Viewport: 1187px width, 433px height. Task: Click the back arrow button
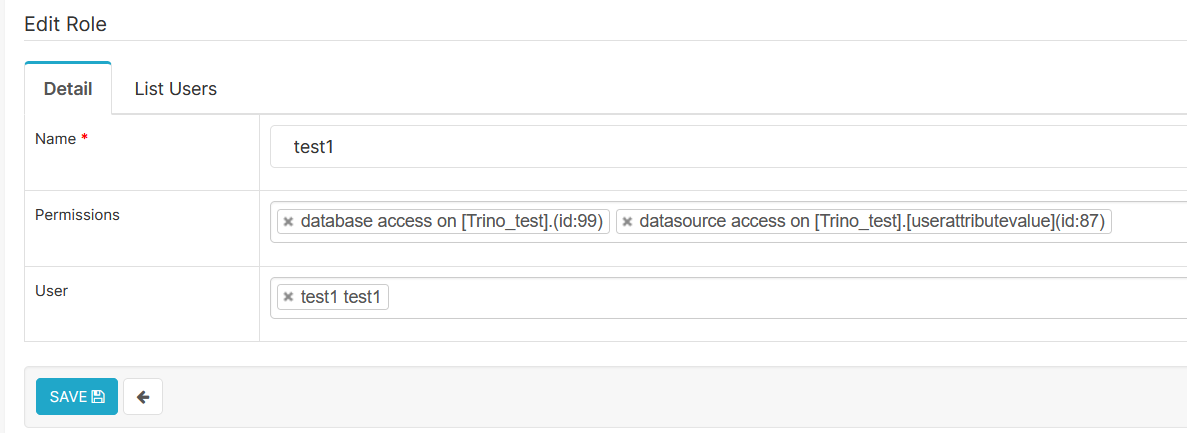[143, 397]
